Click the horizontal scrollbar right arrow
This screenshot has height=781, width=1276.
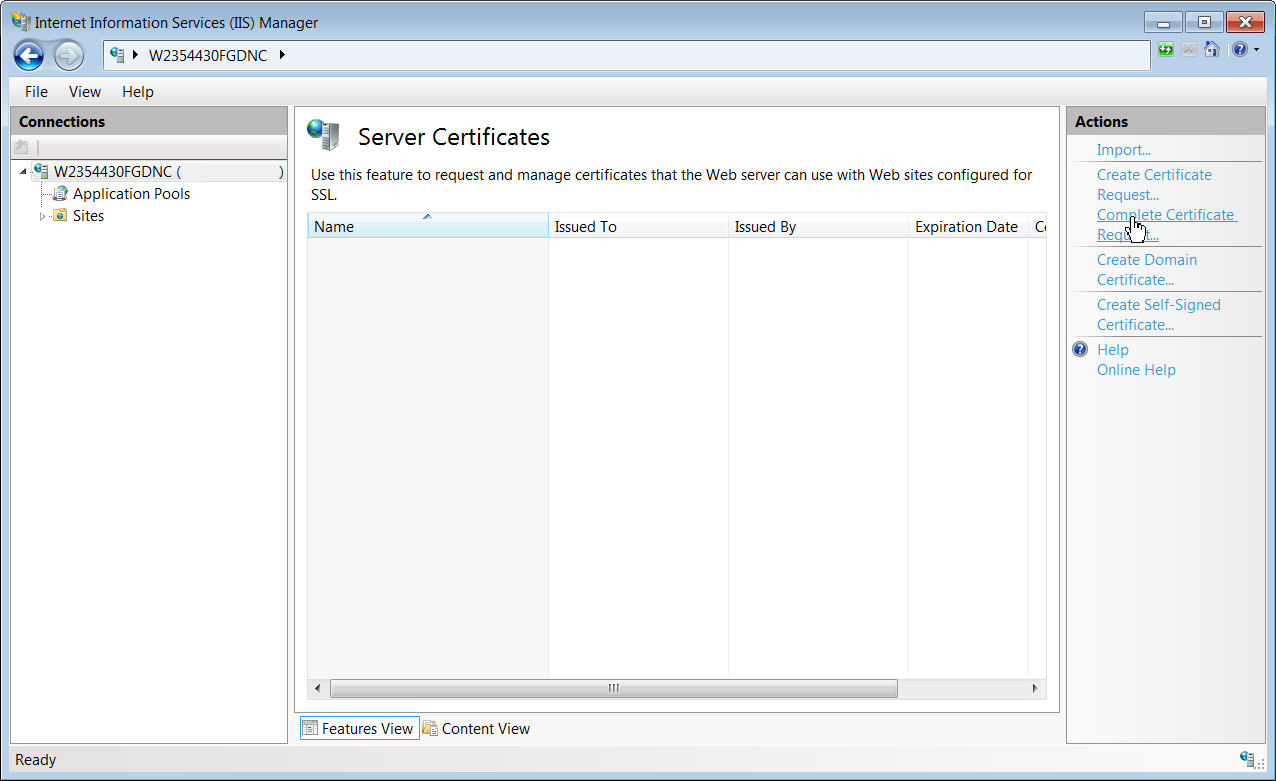(x=1035, y=688)
